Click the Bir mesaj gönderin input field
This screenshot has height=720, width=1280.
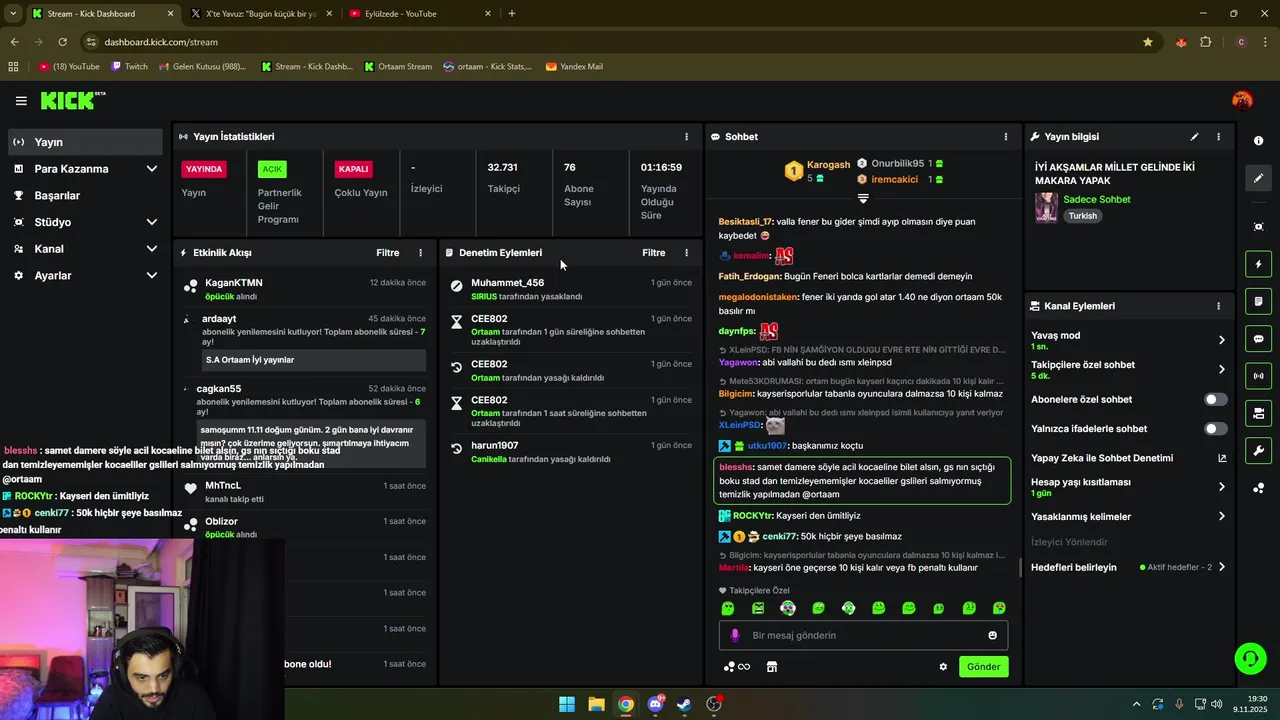(864, 635)
